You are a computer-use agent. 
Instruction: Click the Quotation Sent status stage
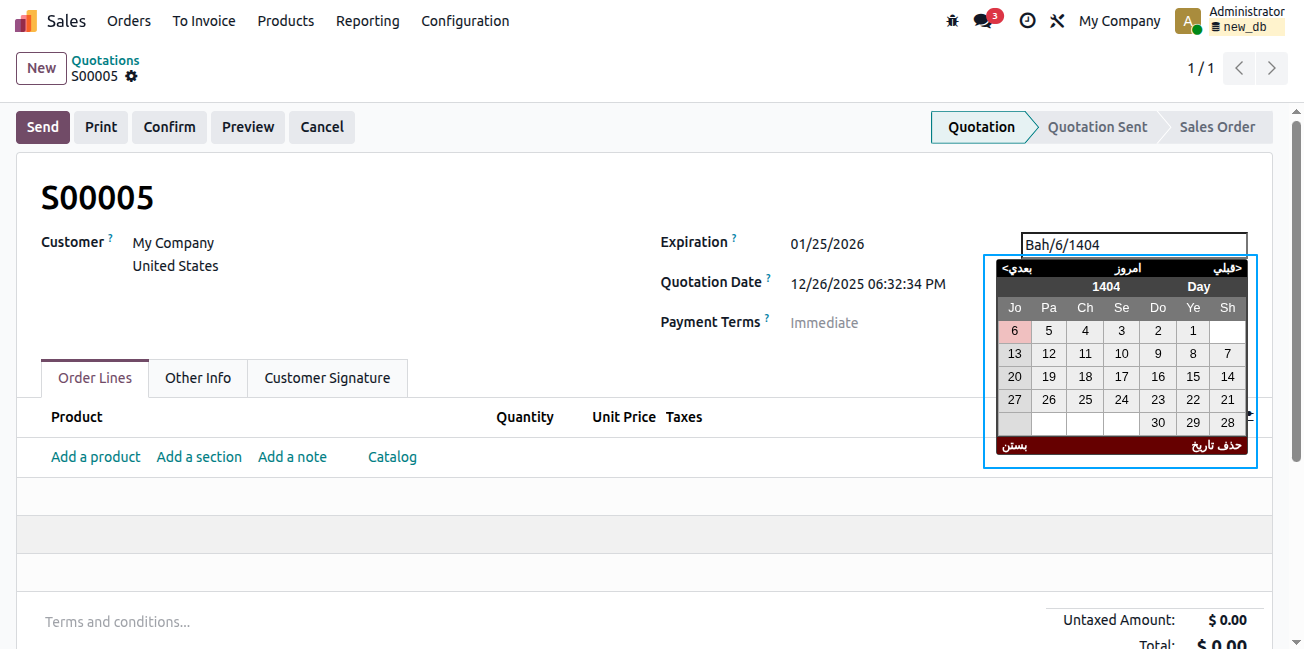coord(1097,127)
